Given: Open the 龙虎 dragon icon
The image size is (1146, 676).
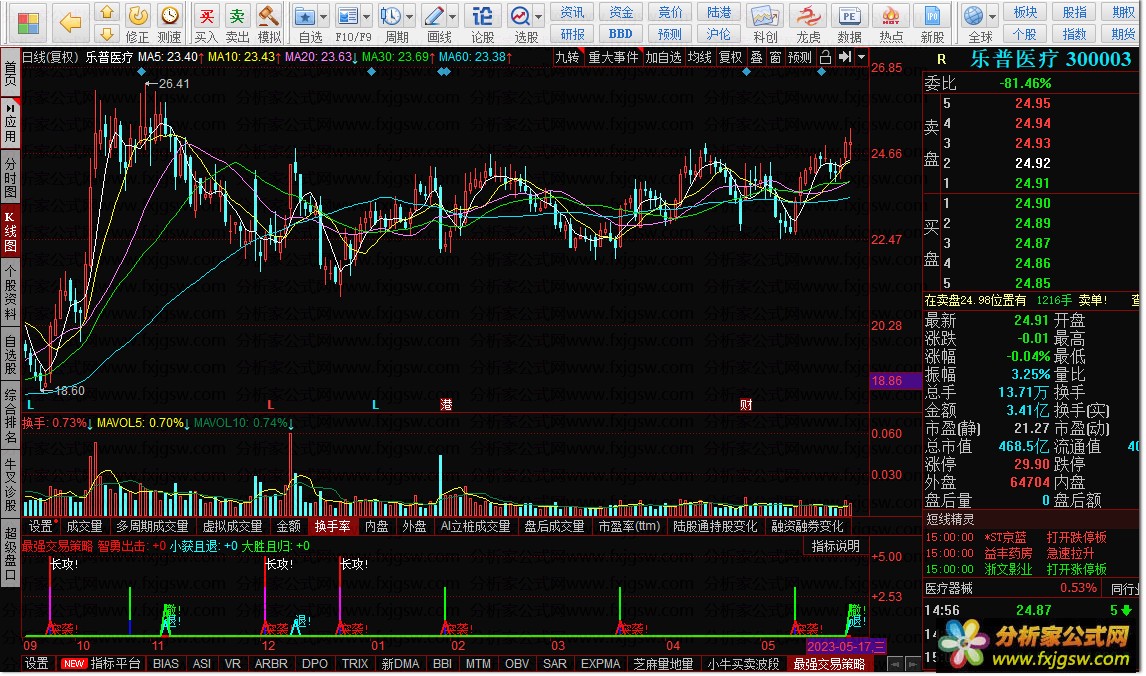Looking at the screenshot, I should (x=808, y=16).
